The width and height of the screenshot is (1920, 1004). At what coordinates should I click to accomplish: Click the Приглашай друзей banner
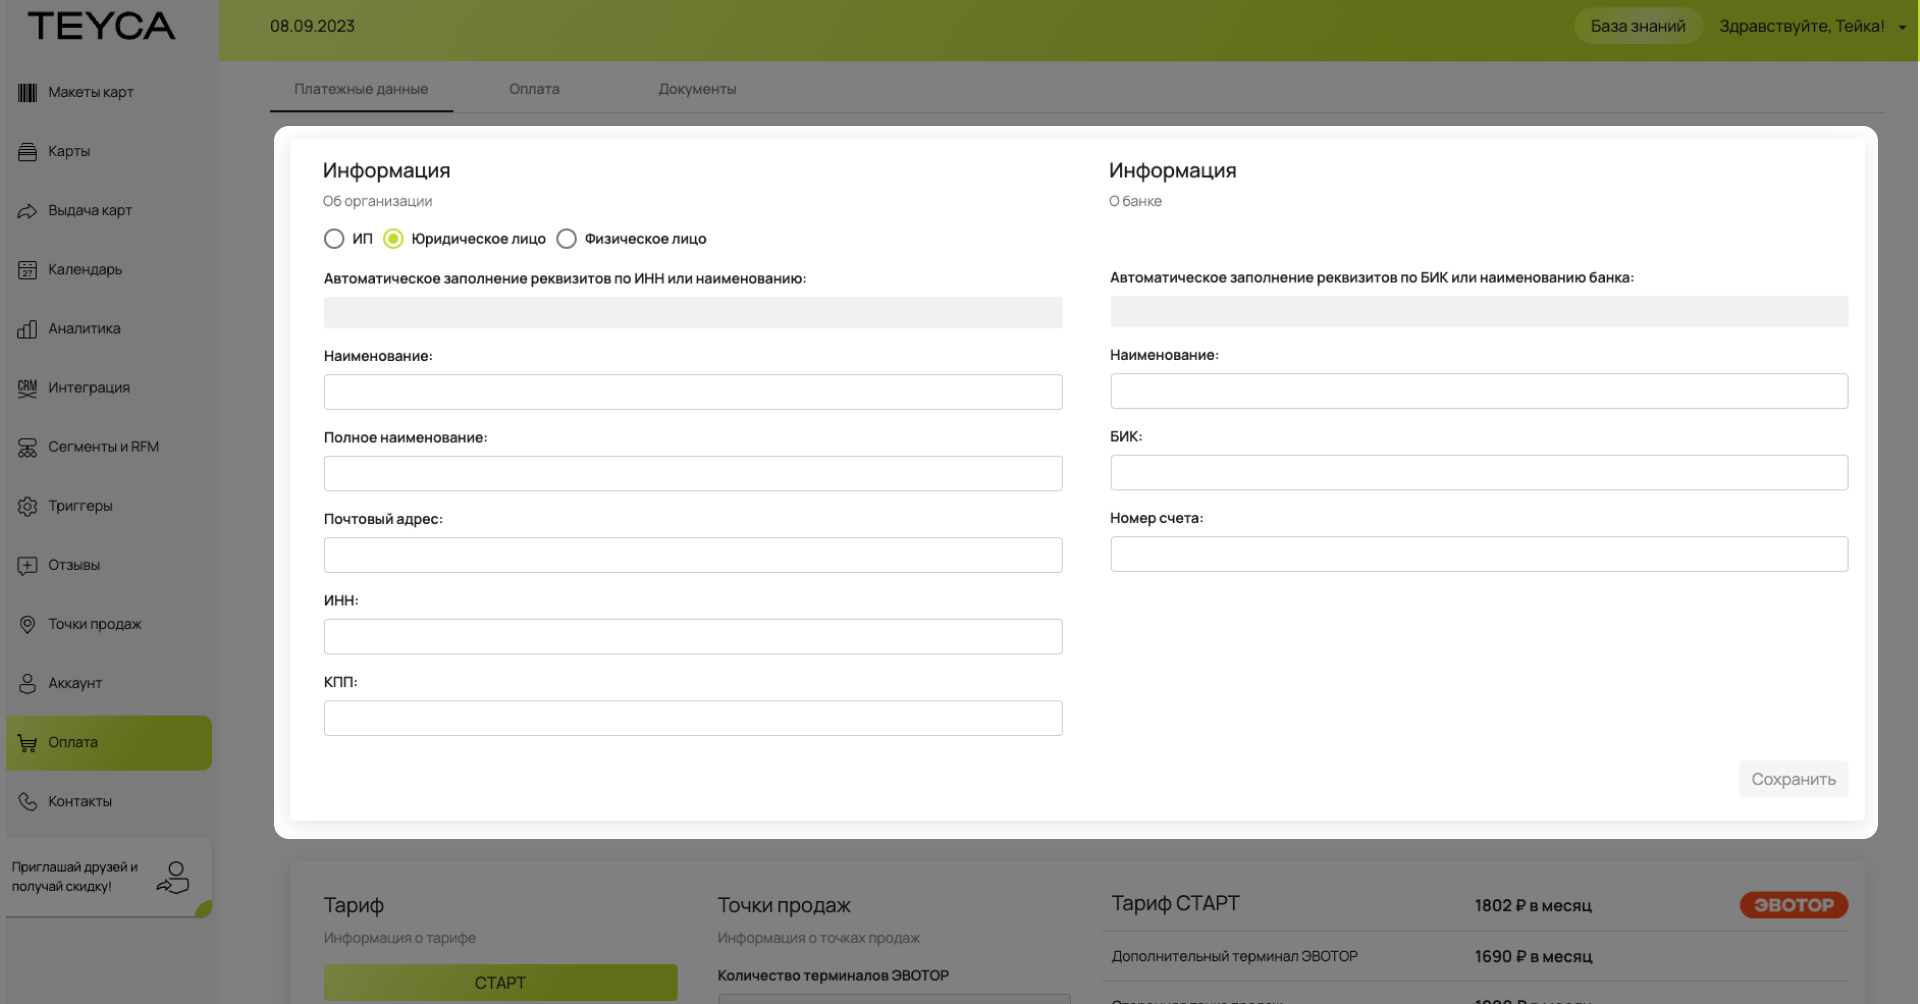point(108,877)
